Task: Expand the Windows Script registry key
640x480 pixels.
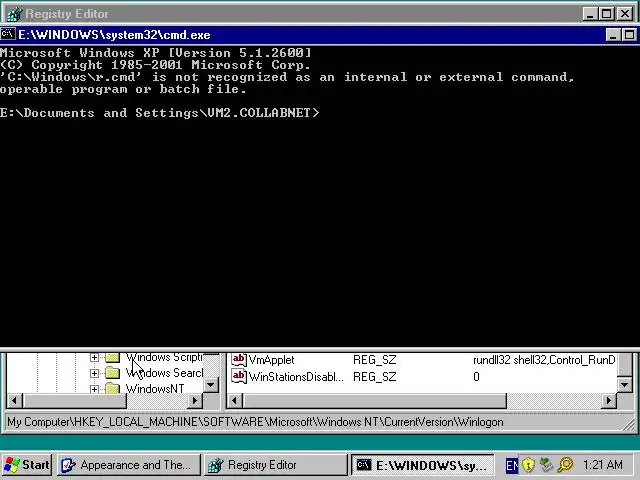Action: [x=94, y=358]
